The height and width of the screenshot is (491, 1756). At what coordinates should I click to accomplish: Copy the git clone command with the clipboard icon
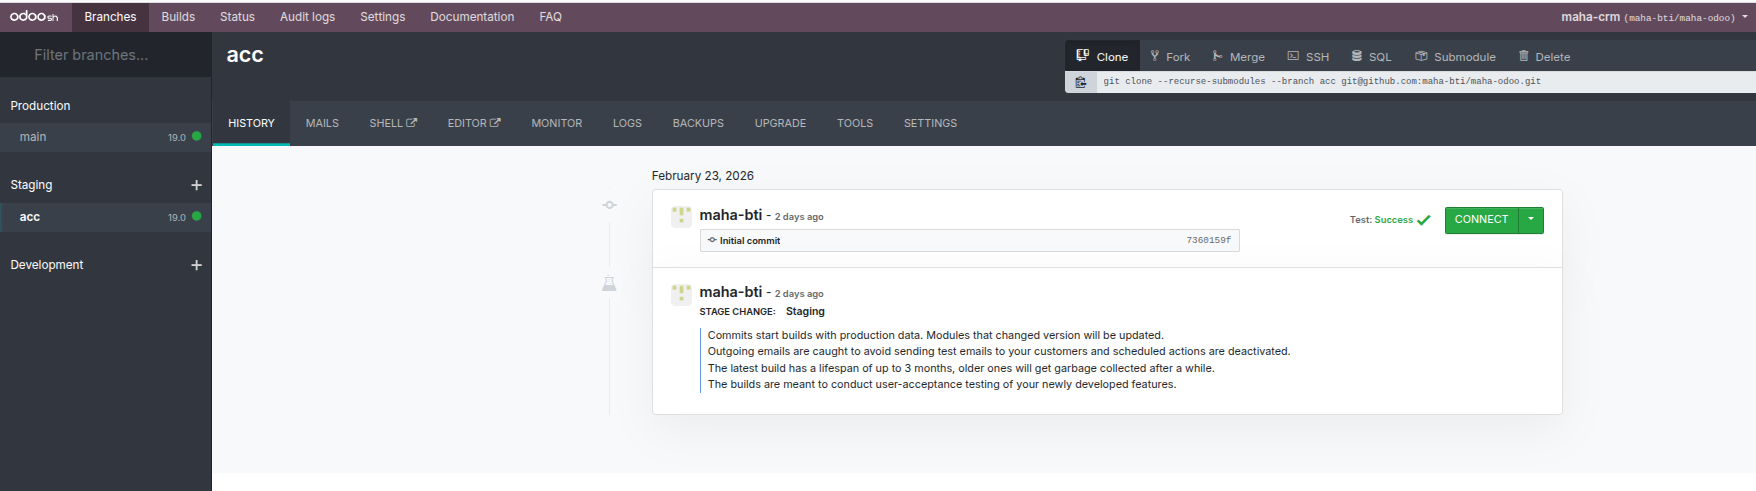point(1081,82)
